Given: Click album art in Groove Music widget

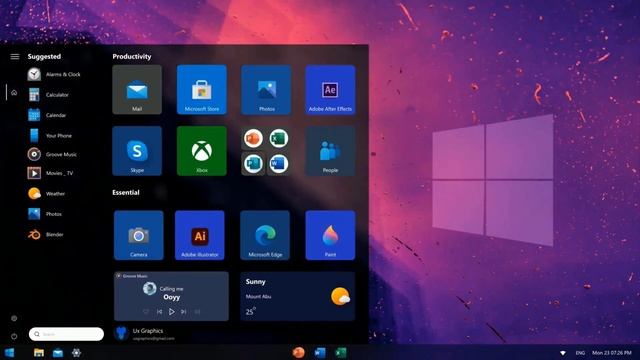Looking at the screenshot, I should point(149,288).
